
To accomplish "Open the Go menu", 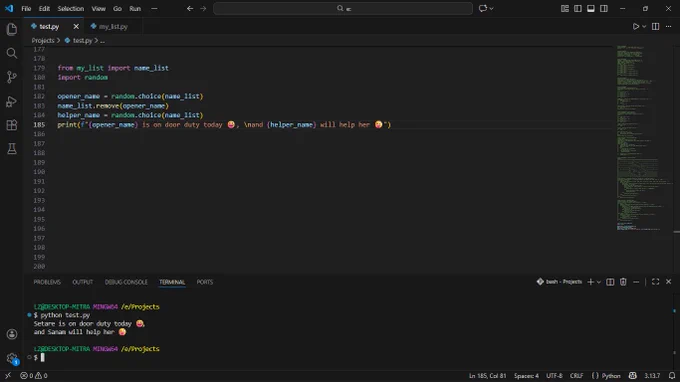I will 118,9.
